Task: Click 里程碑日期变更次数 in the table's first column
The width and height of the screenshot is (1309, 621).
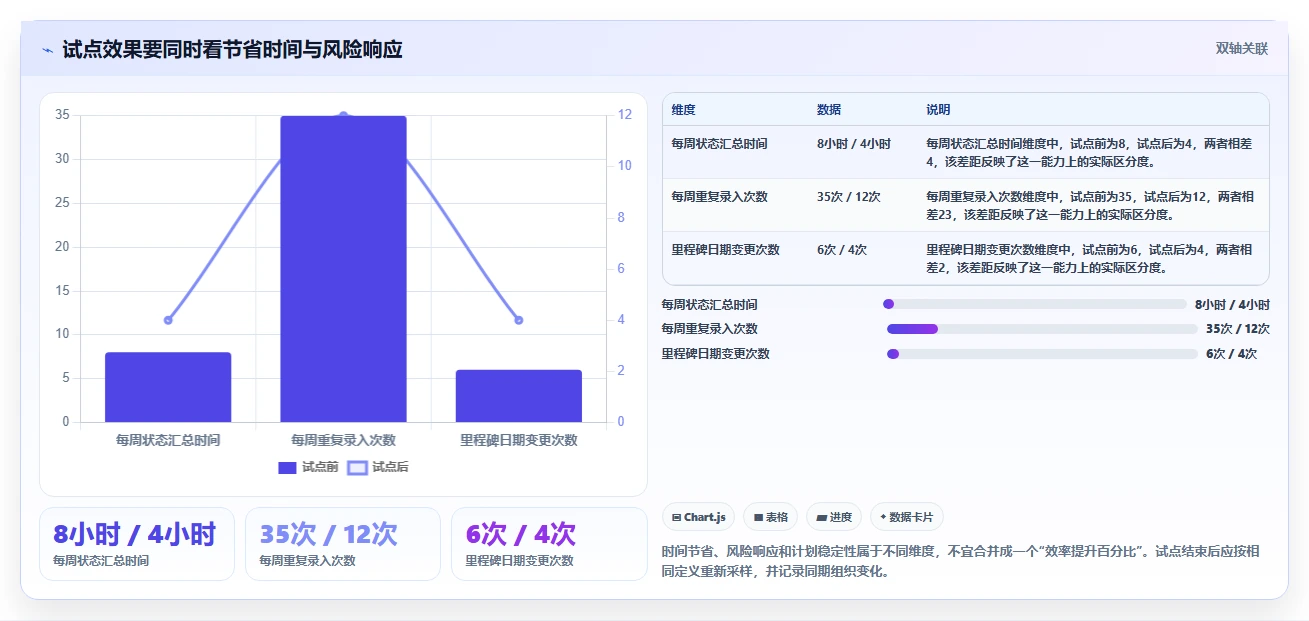Action: pyautogui.click(x=726, y=250)
